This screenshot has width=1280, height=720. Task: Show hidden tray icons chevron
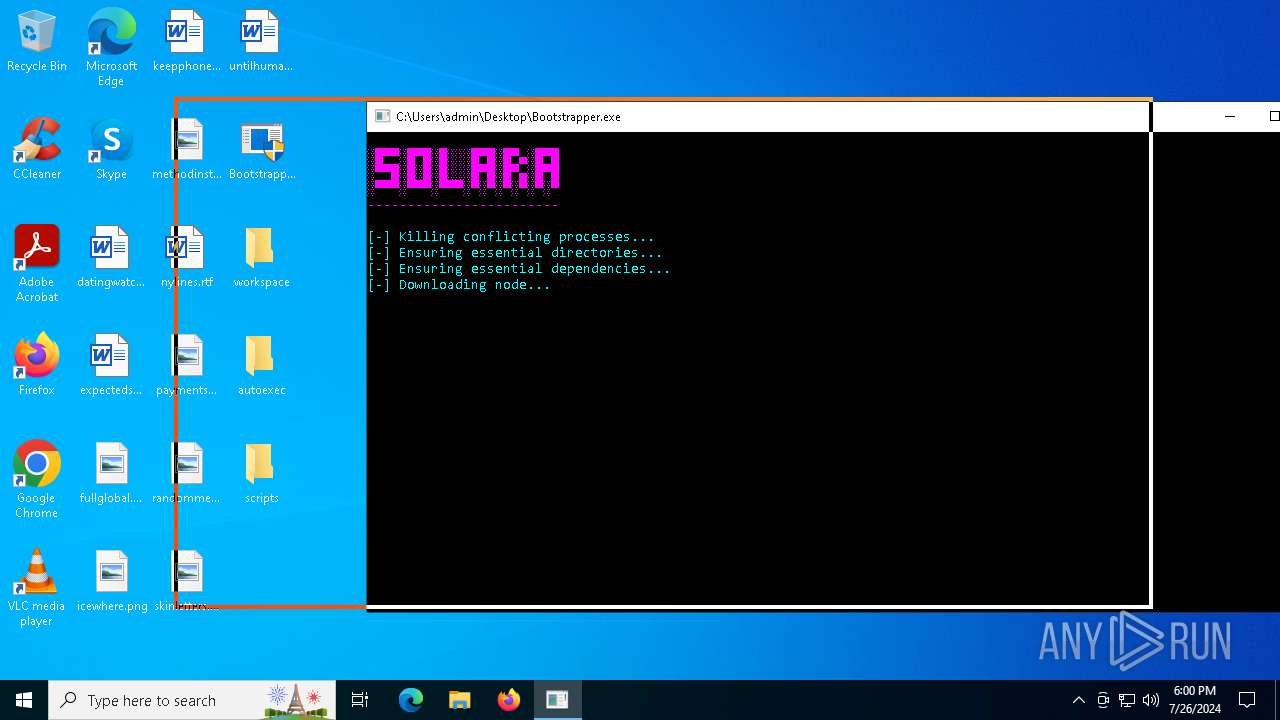[x=1078, y=700]
